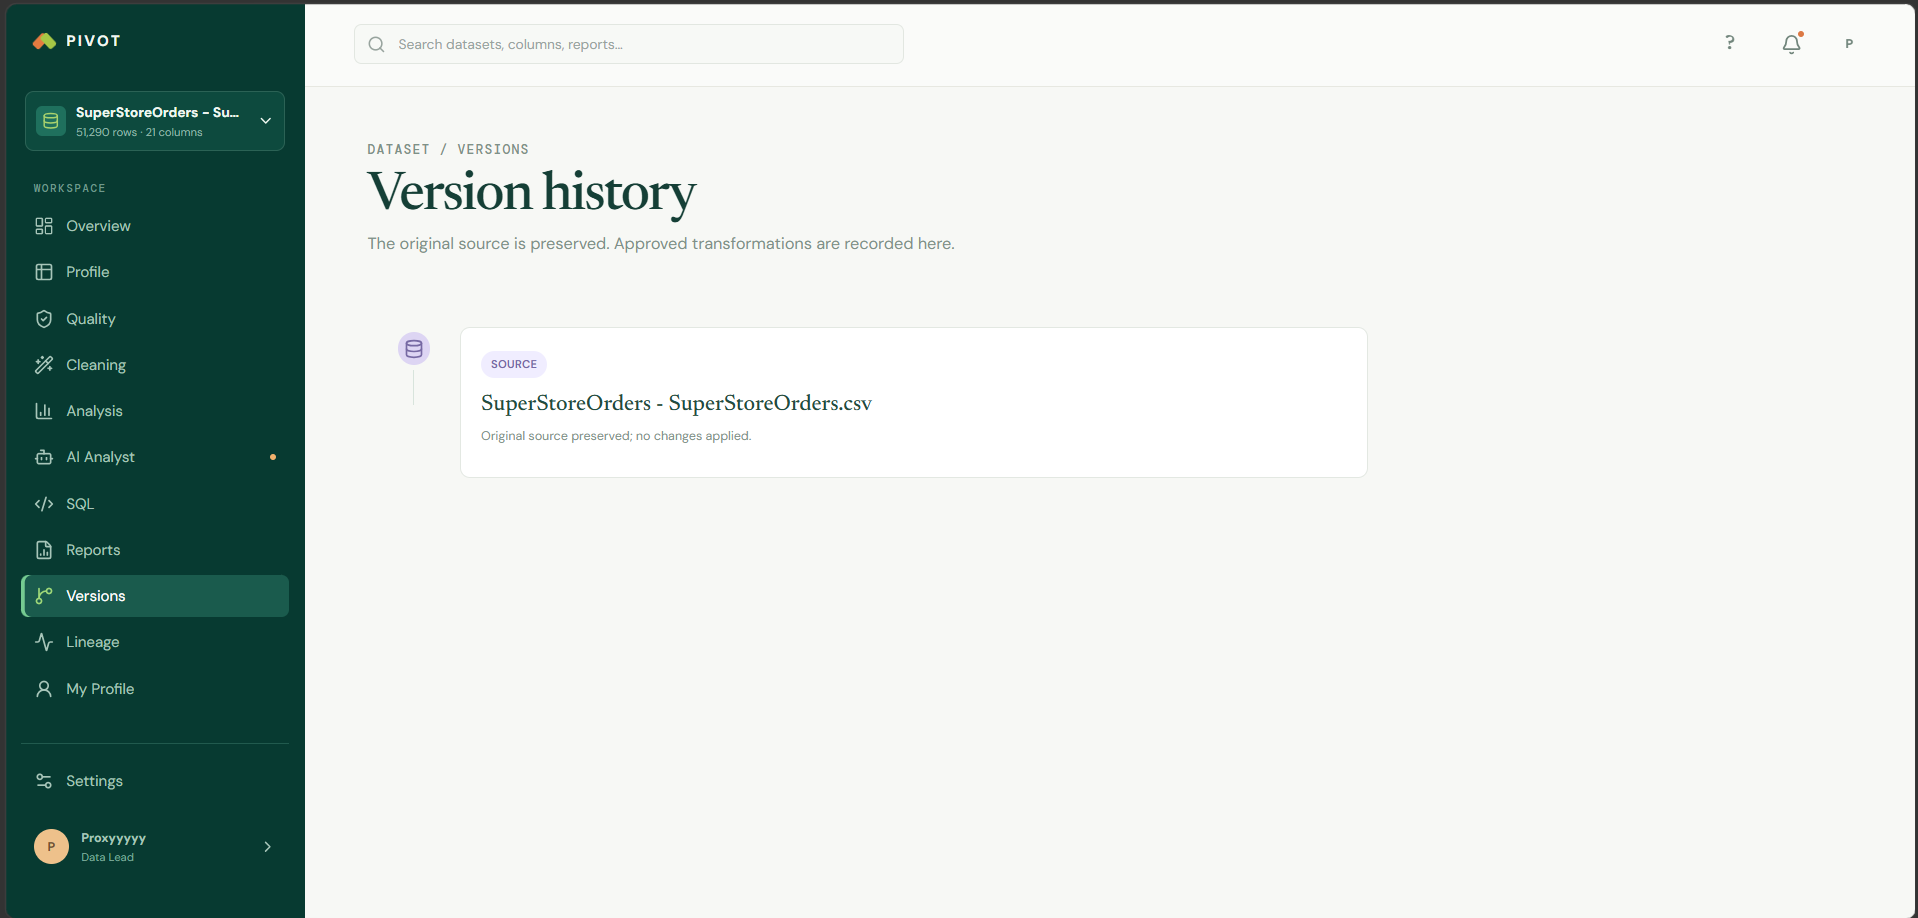This screenshot has height=918, width=1918.
Task: Click the help question mark icon
Action: (x=1729, y=43)
